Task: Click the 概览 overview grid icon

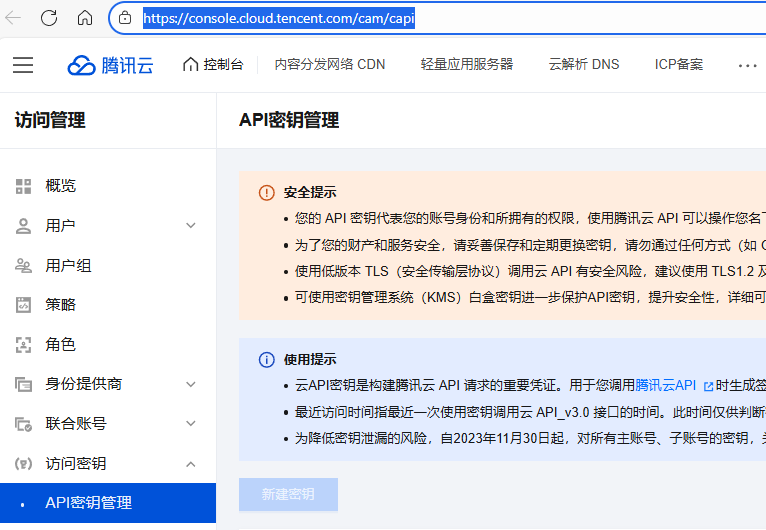Action: (23, 186)
